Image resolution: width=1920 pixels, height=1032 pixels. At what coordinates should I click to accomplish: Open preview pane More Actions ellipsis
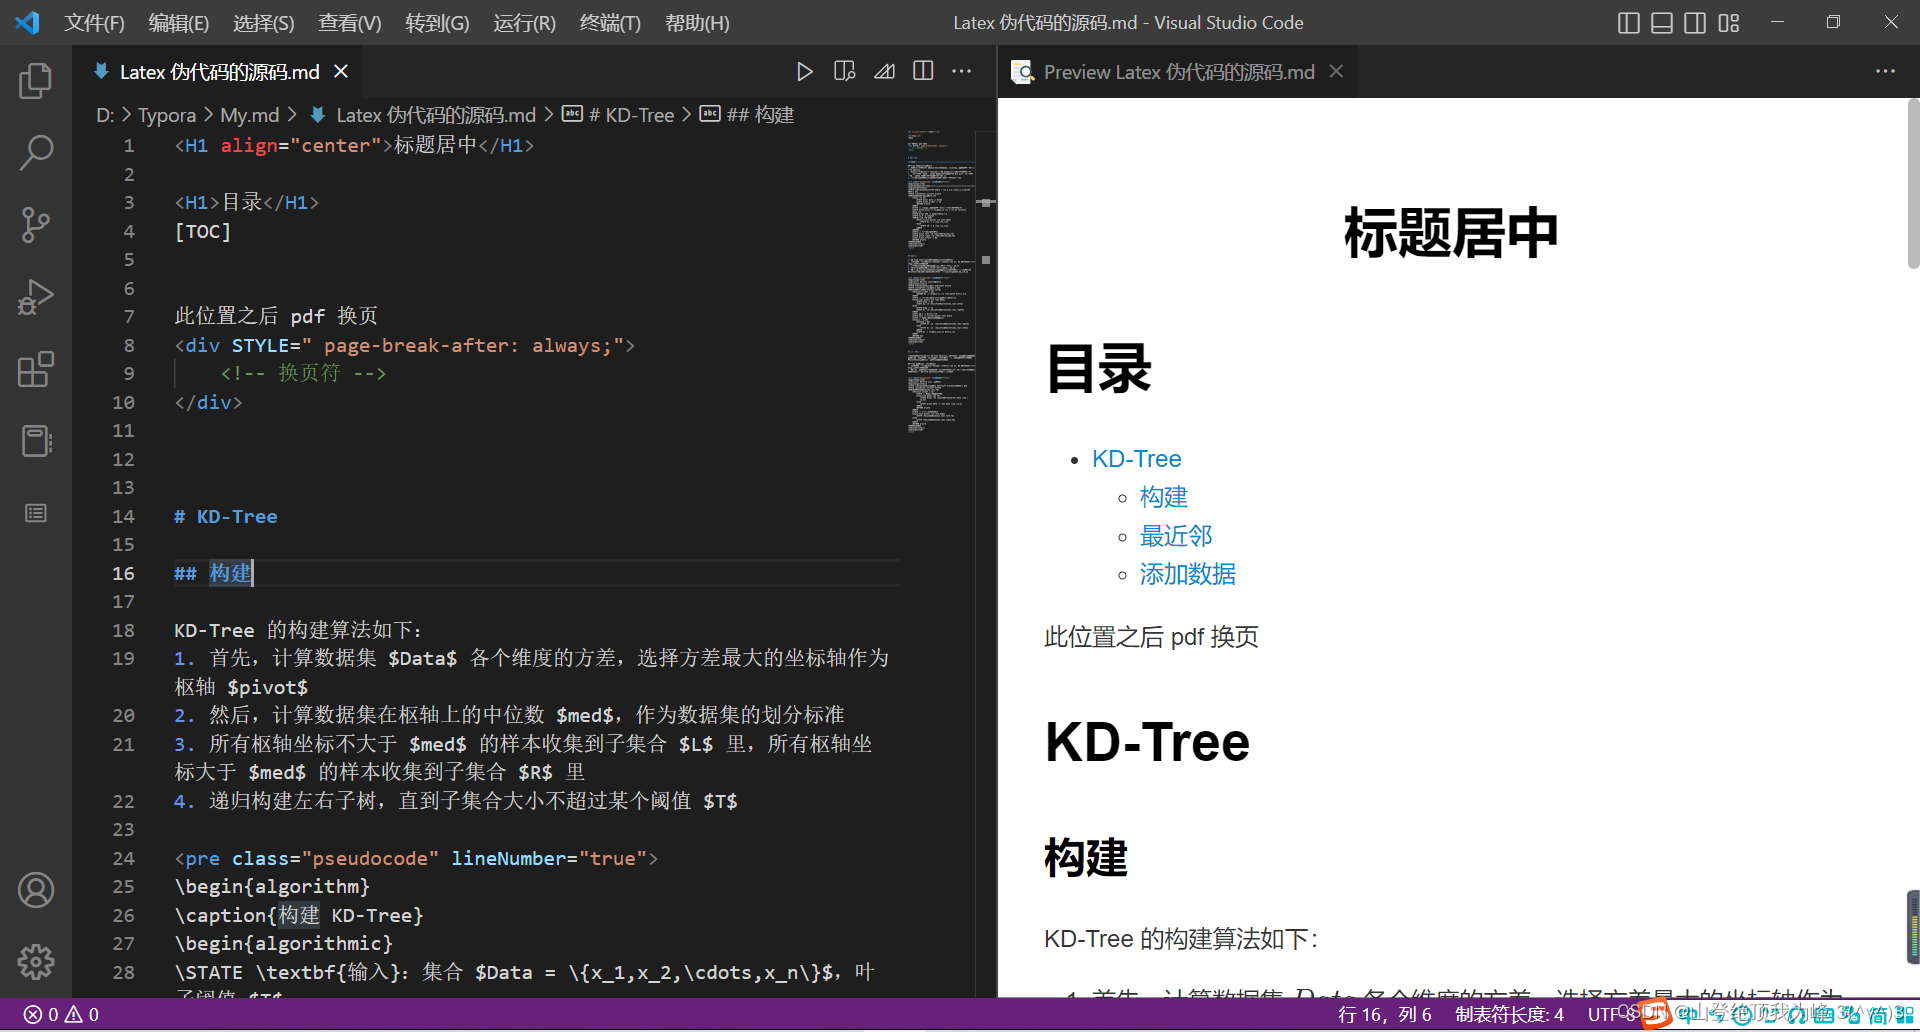pos(1885,72)
